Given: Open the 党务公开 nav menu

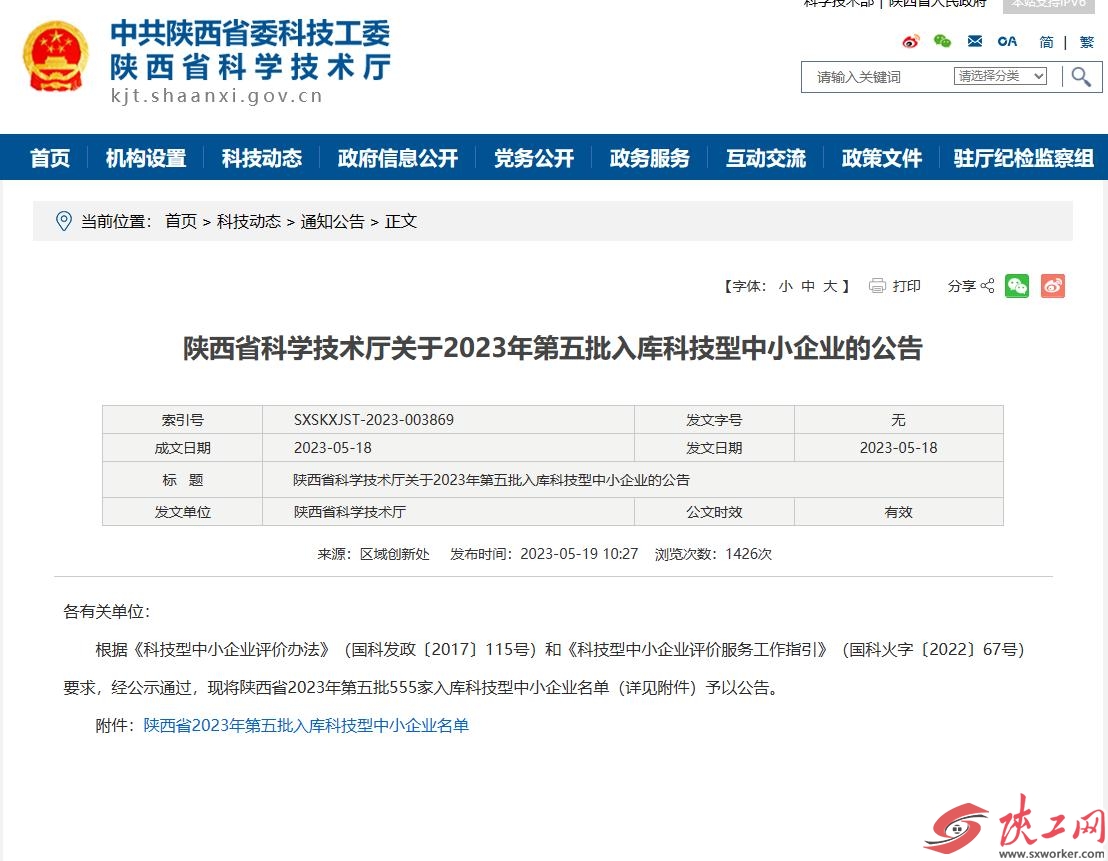Looking at the screenshot, I should (x=534, y=158).
